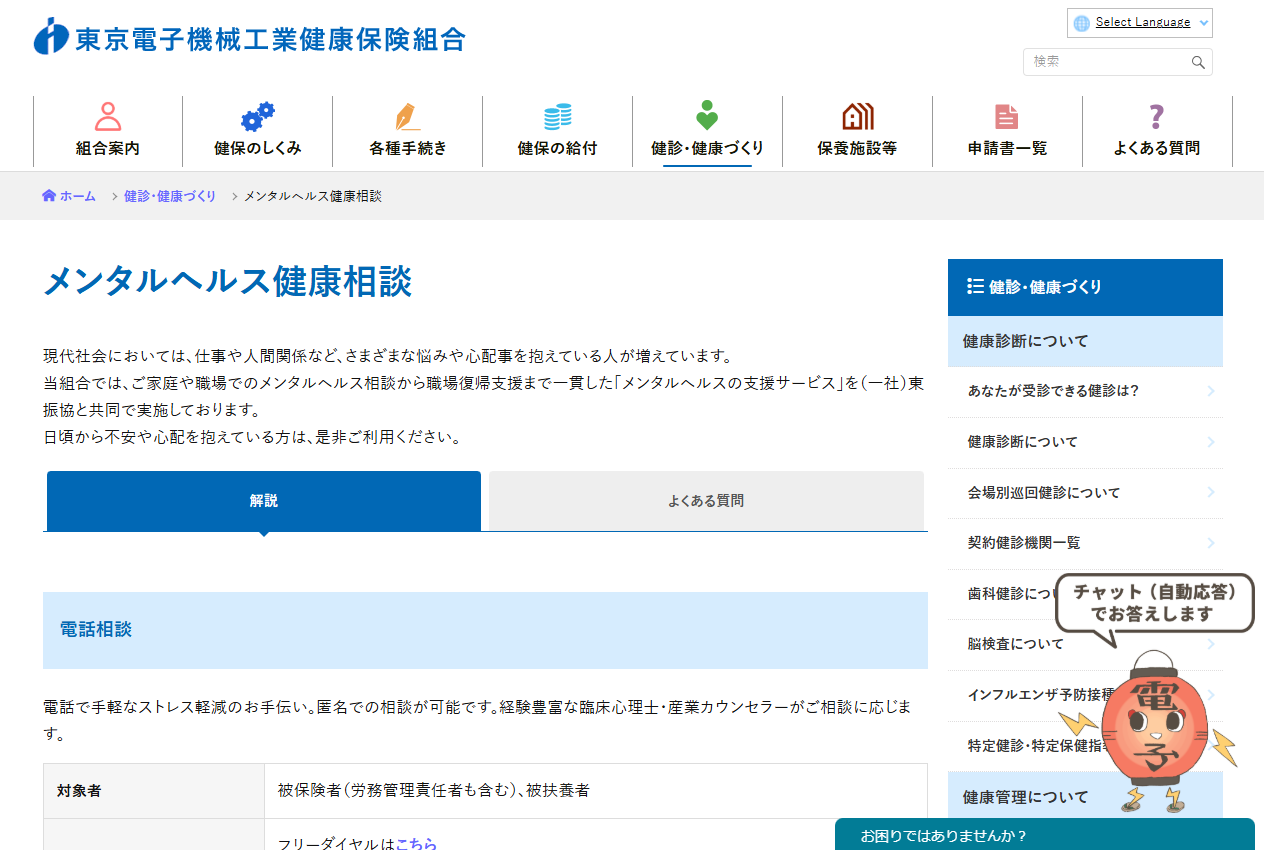Click the 健診・健康づくり heart person icon
1264x850 pixels.
click(707, 116)
